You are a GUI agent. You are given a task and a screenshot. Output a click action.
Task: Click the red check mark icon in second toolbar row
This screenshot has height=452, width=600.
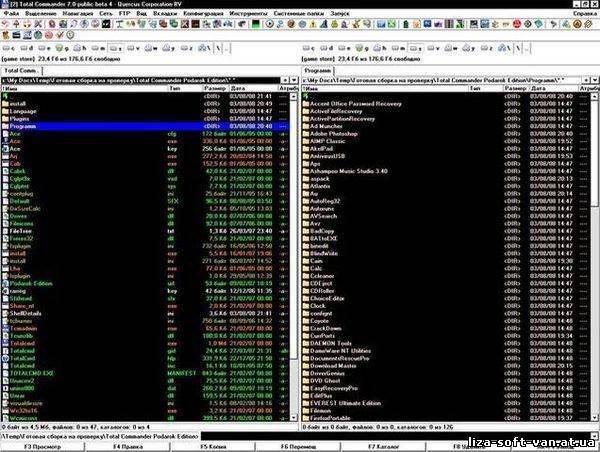point(59,35)
